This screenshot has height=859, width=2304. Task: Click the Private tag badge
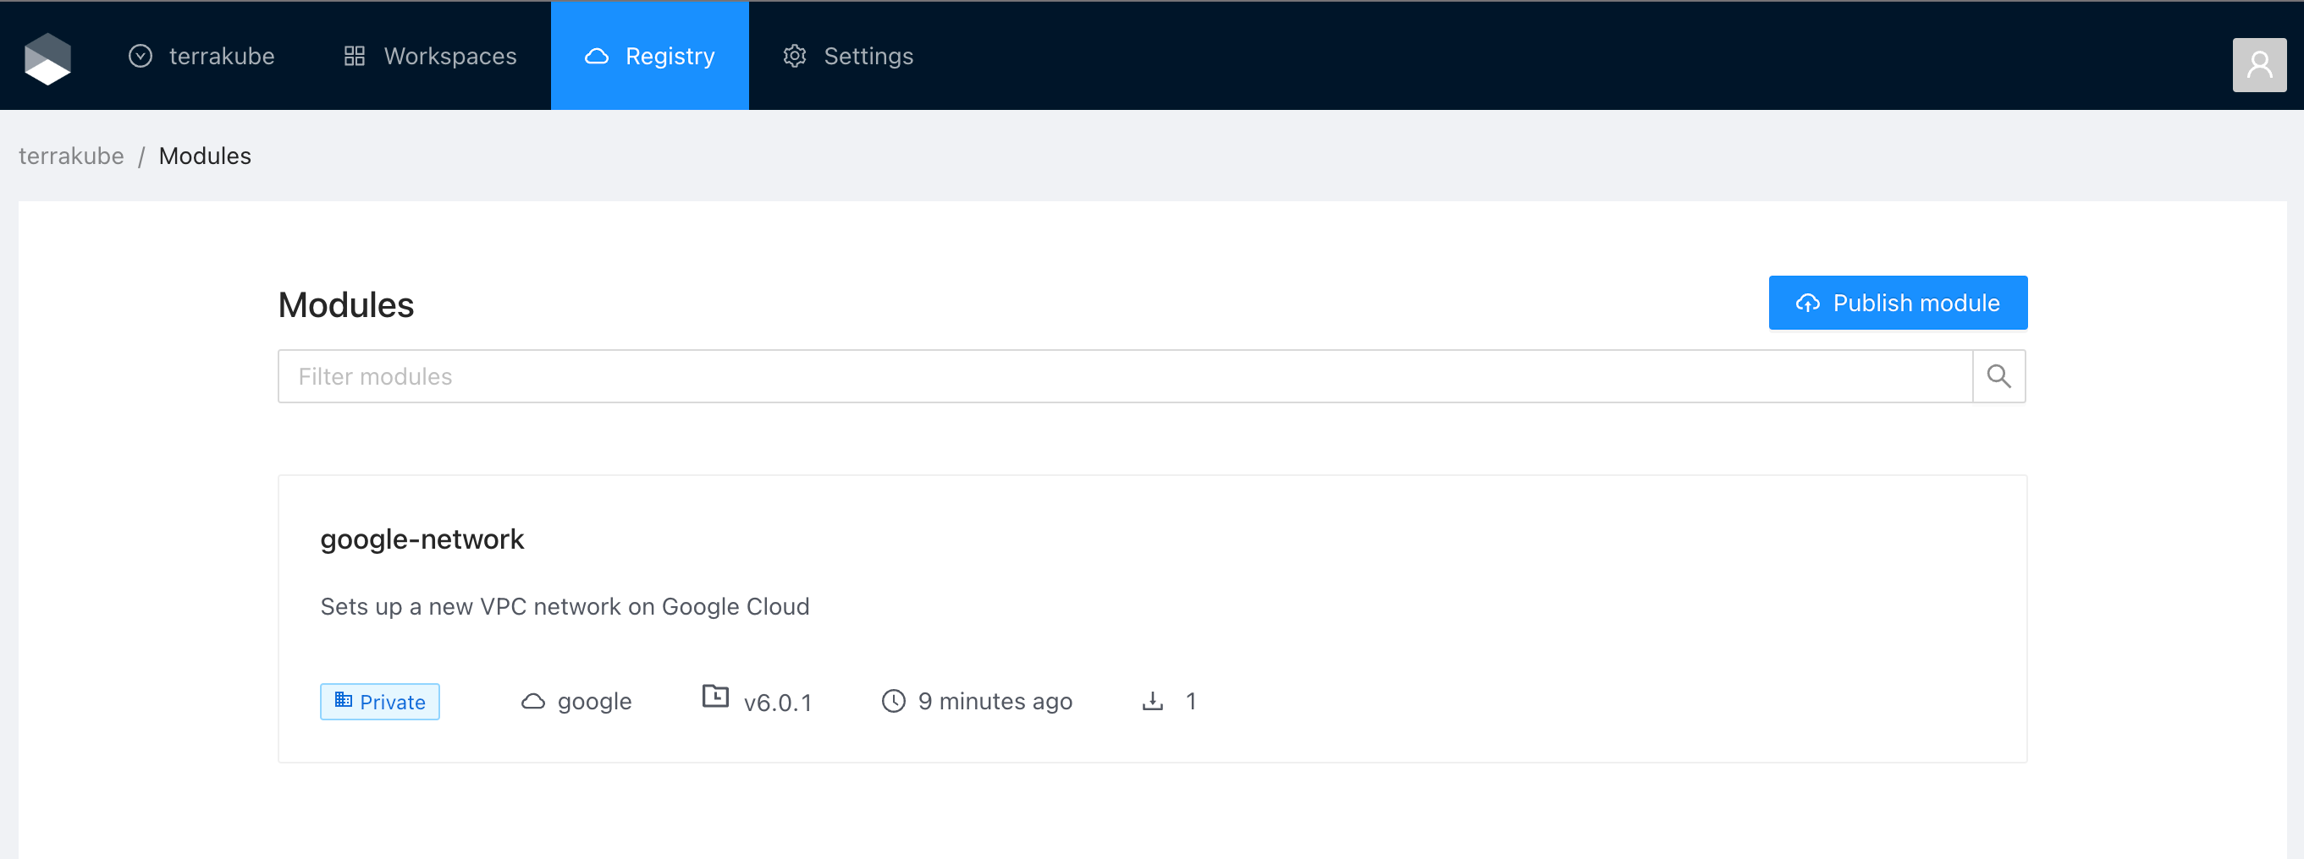click(380, 702)
